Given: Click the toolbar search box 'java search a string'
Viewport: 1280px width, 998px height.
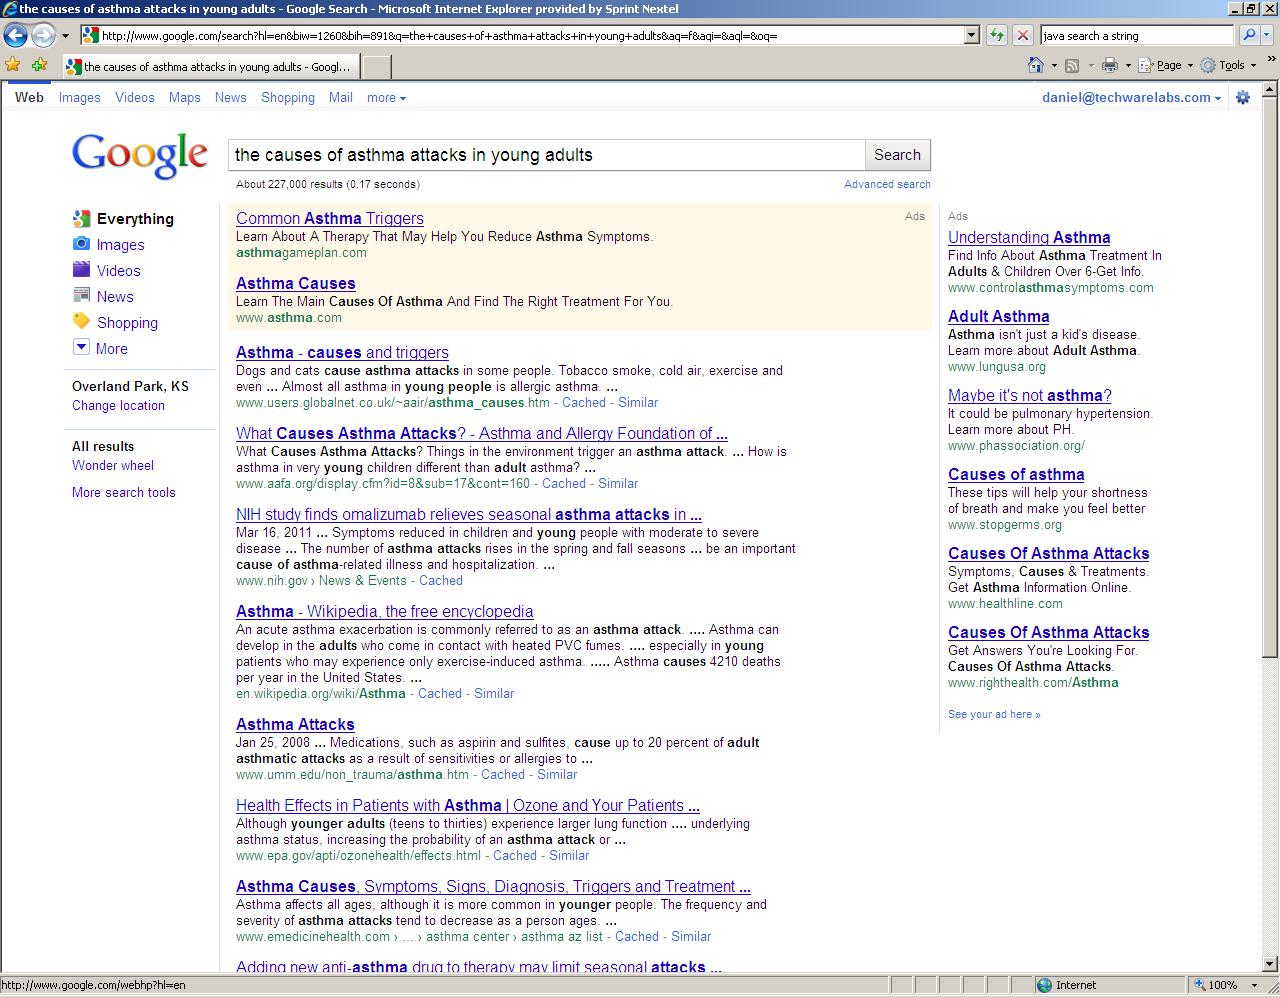Looking at the screenshot, I should point(1136,35).
